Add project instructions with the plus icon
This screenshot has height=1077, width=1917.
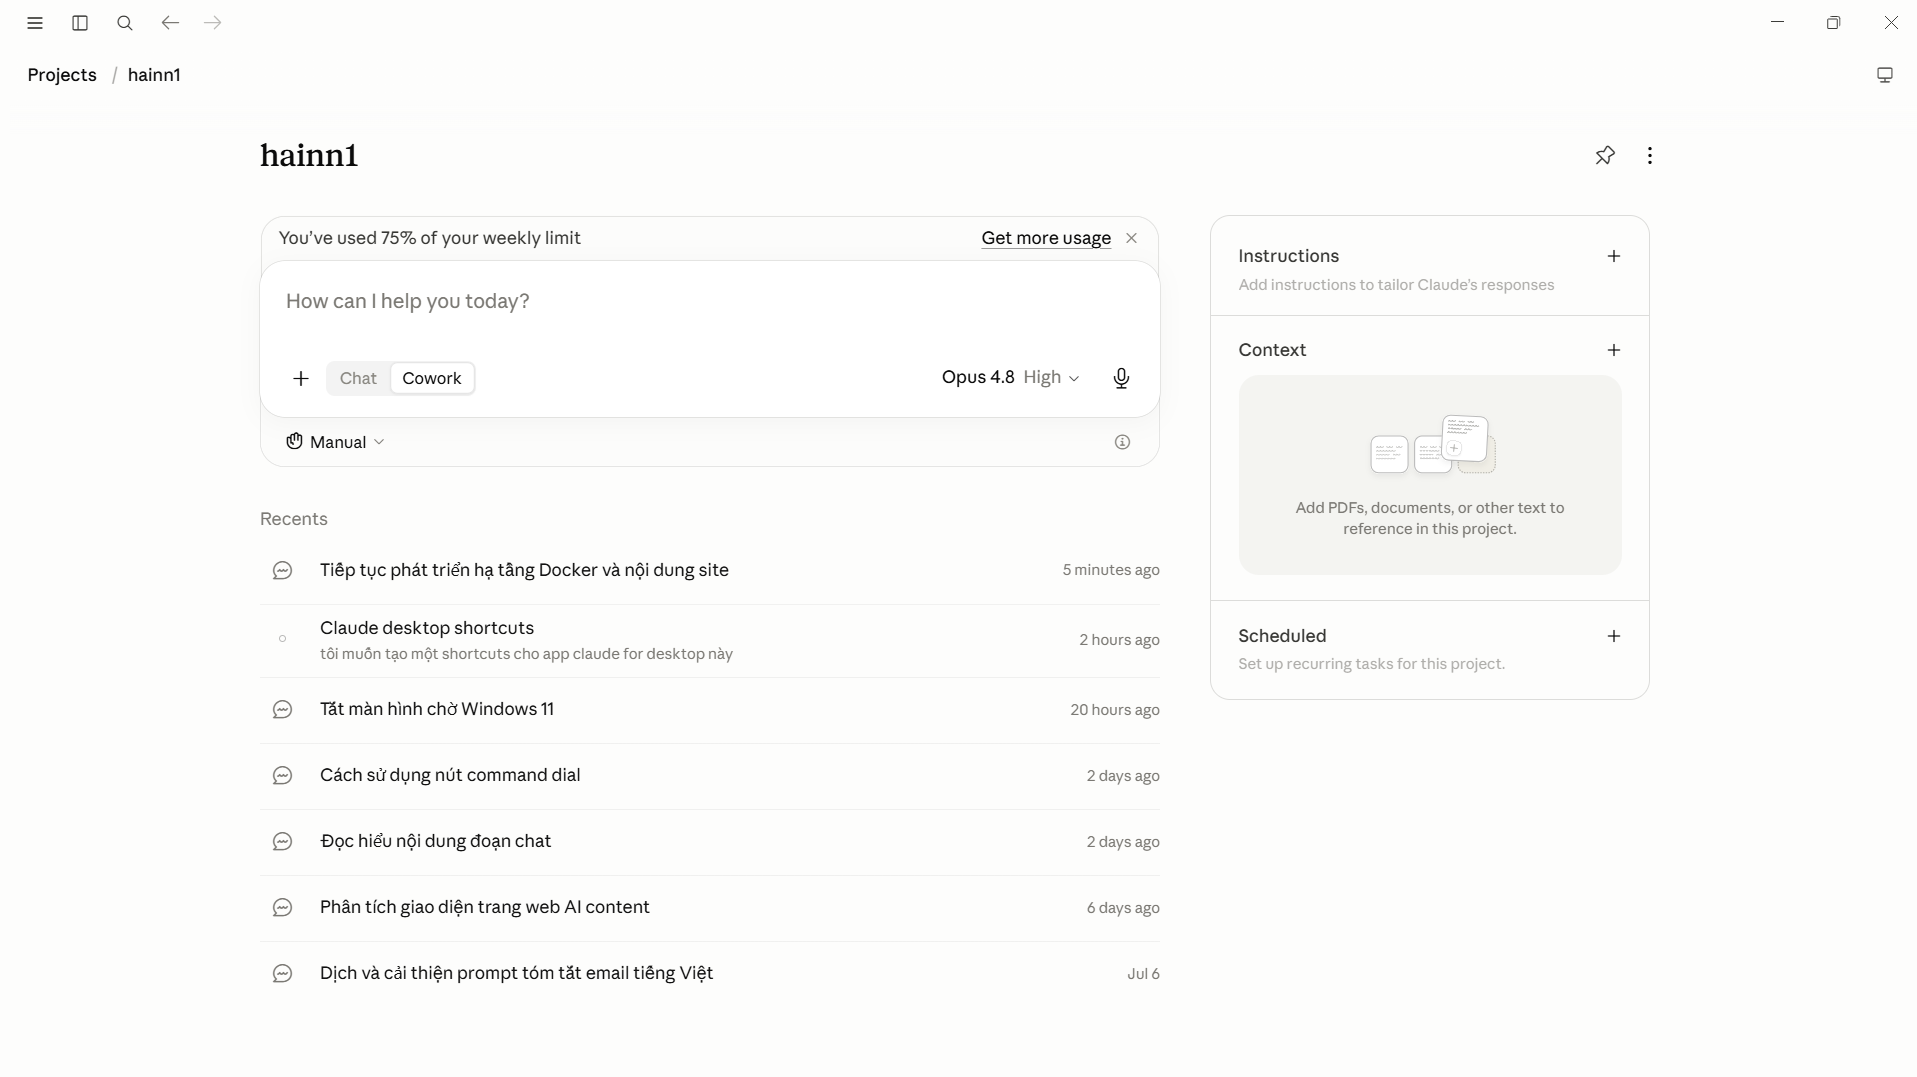(x=1614, y=256)
